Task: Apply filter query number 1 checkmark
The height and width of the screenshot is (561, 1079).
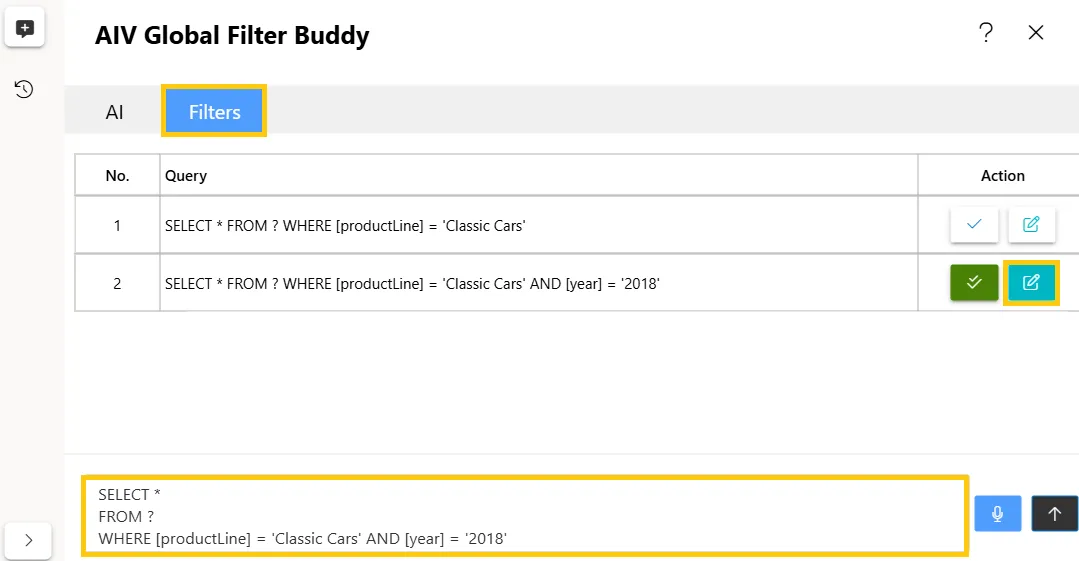Action: point(974,224)
